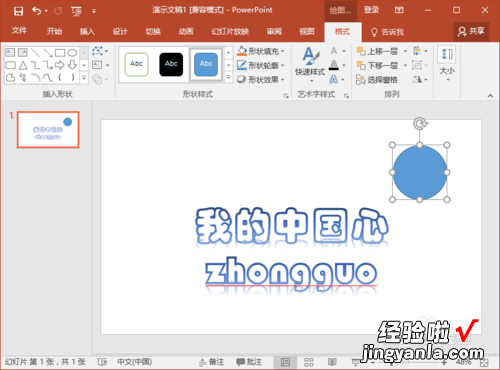Screen dimensions: 500x370
Task: Select the rounded rectangle shape
Action: [x=10, y=65]
